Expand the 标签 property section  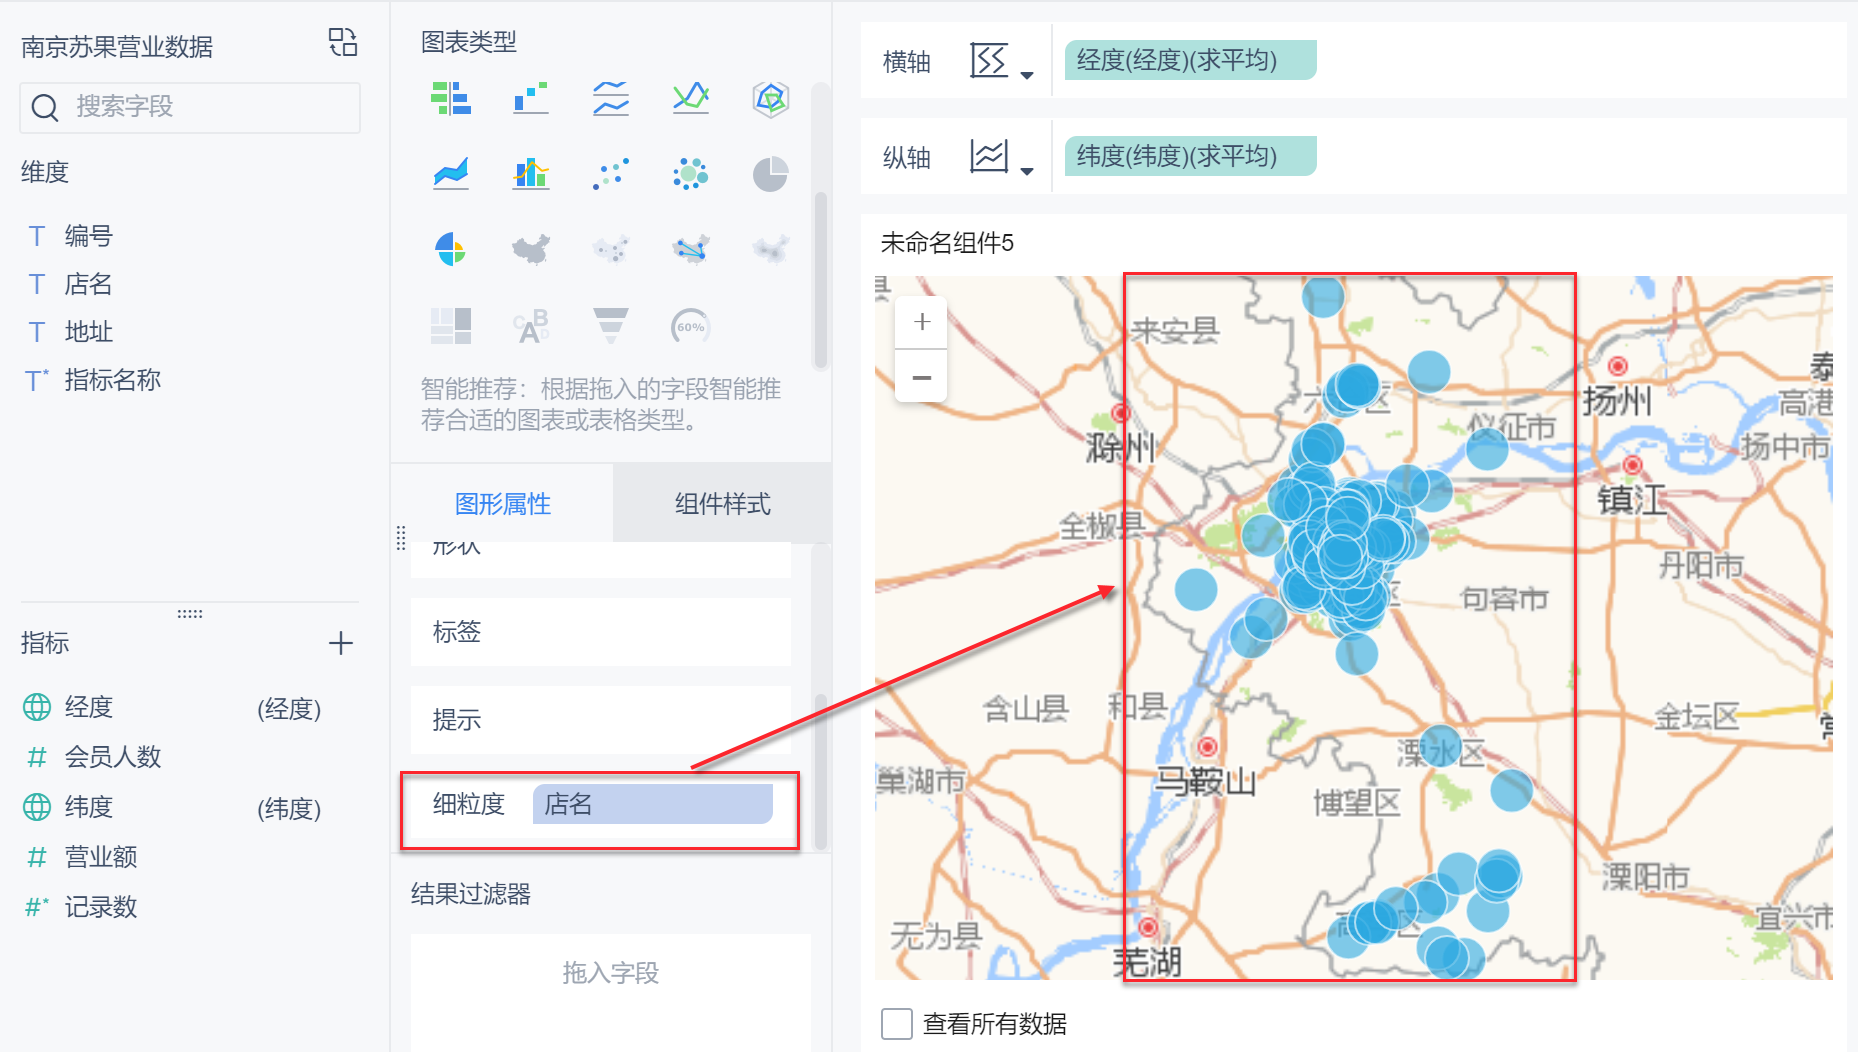(600, 632)
